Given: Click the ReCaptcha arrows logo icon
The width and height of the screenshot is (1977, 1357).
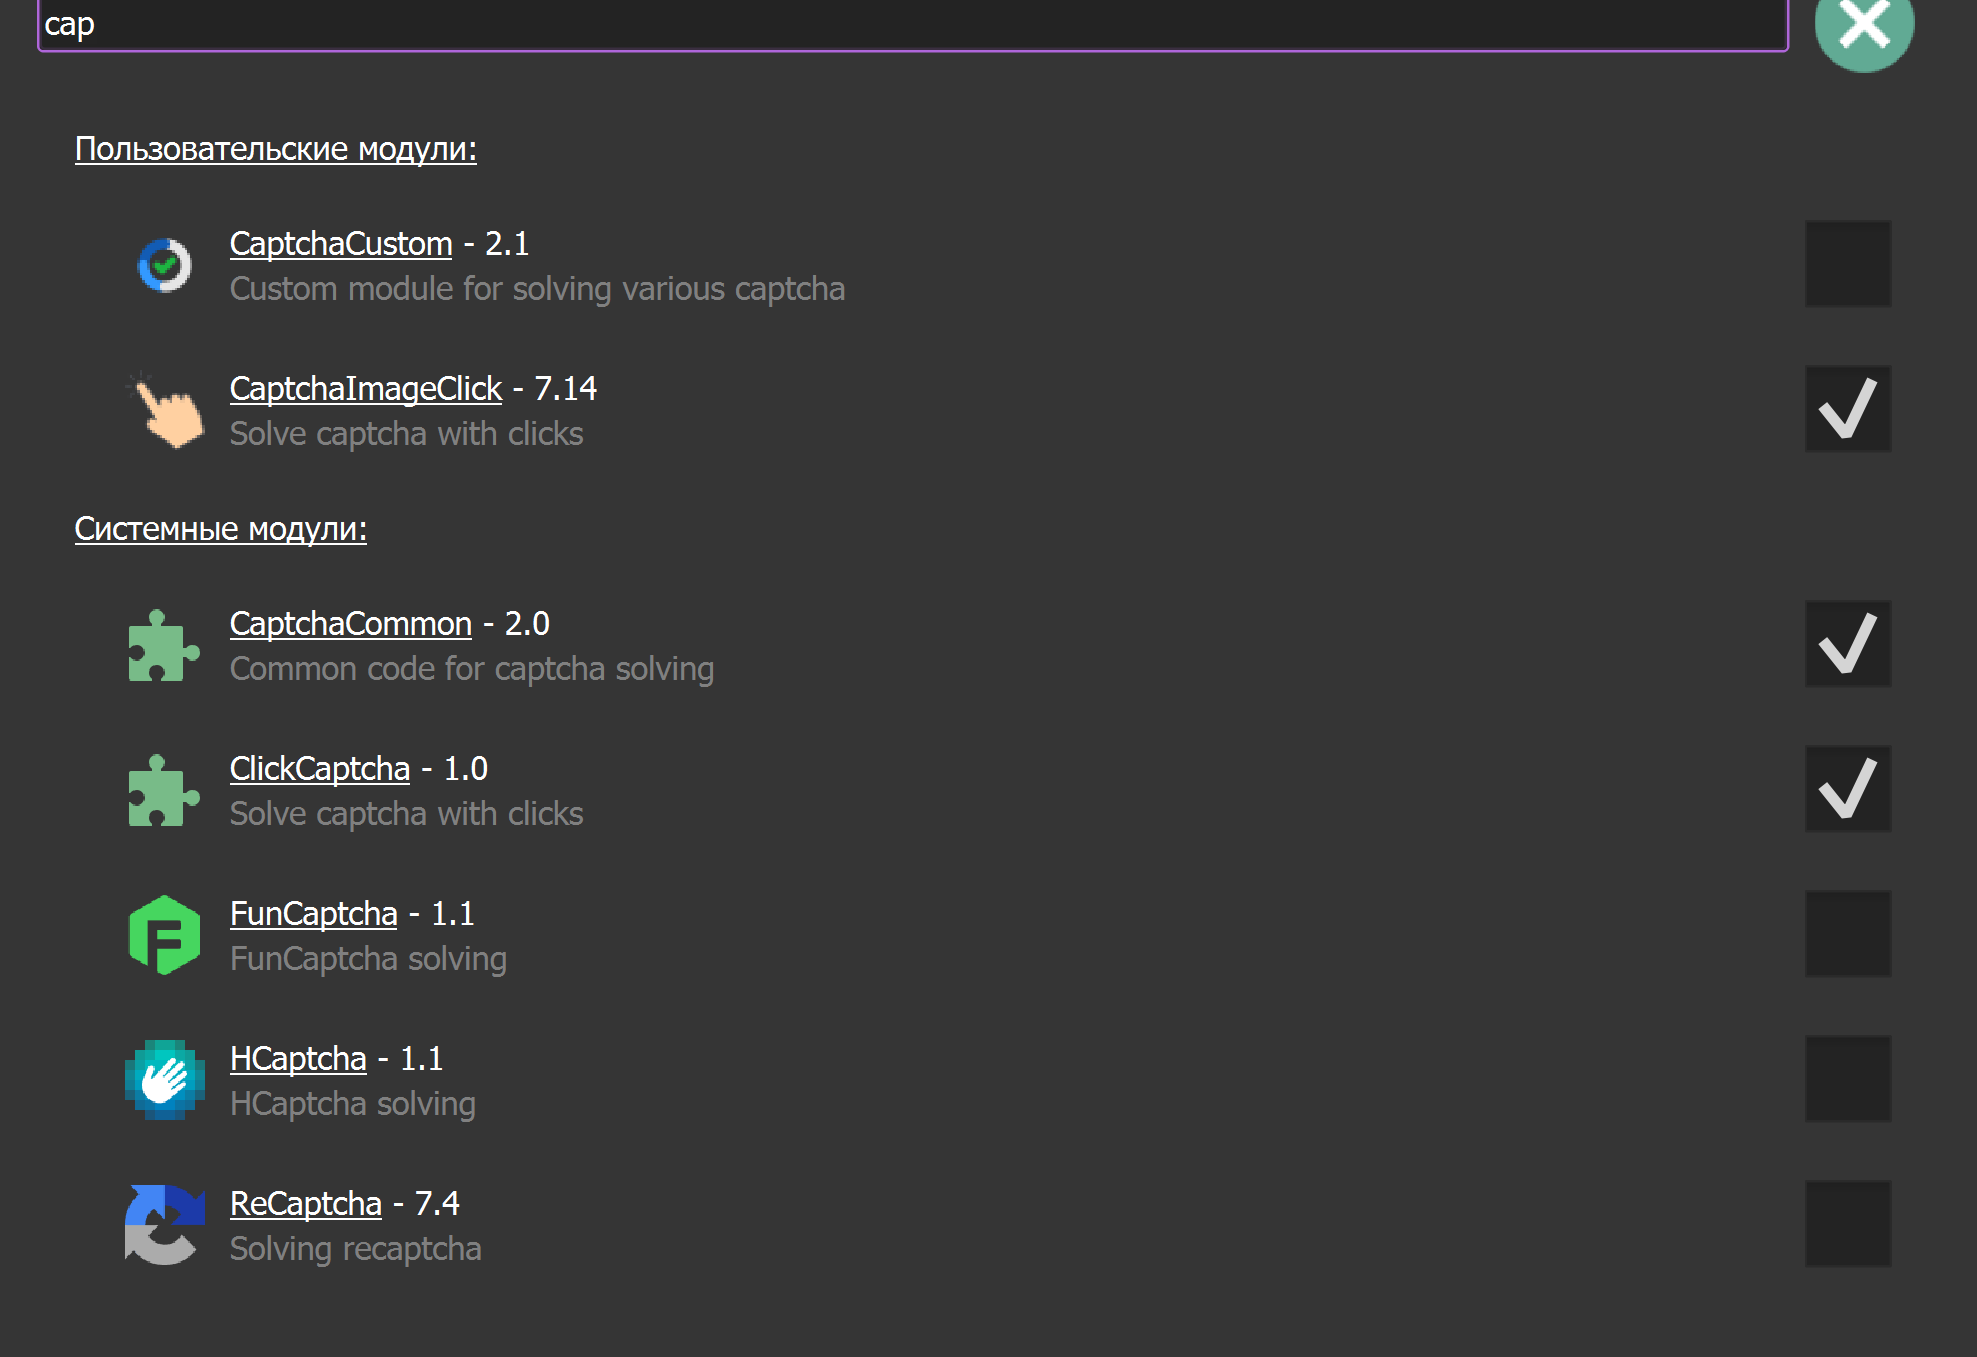Looking at the screenshot, I should [164, 1225].
